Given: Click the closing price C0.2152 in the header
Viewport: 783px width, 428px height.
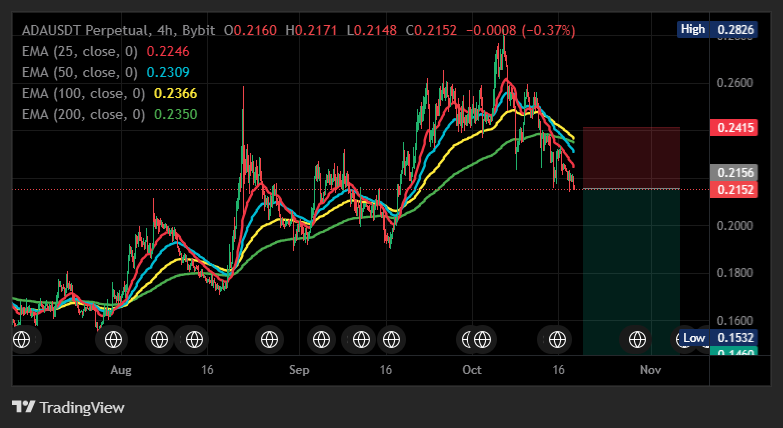Looking at the screenshot, I should point(431,30).
